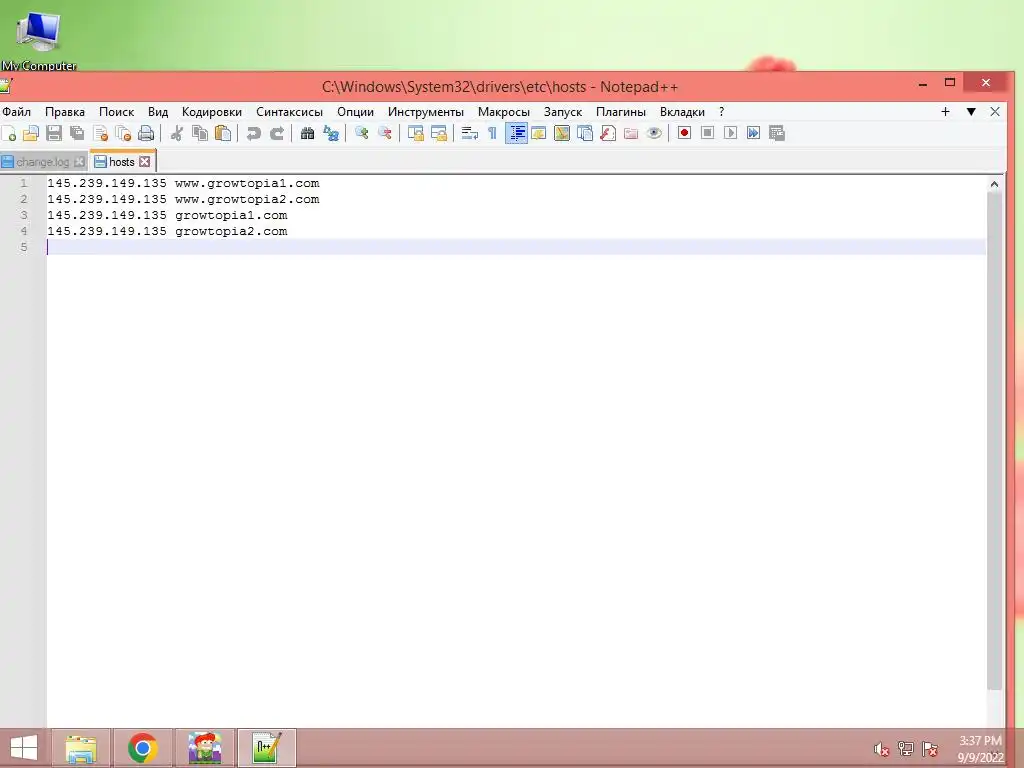The height and width of the screenshot is (768, 1024).
Task: Click the Close All documents icon
Action: 123,133
